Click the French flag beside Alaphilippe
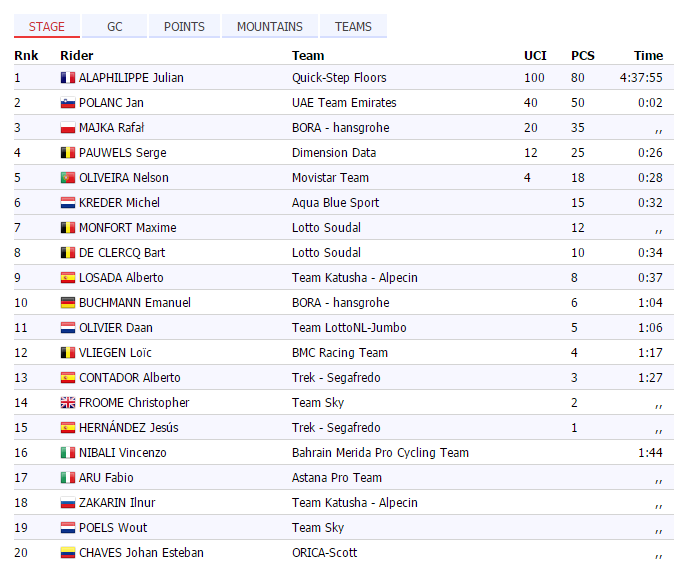 [x=68, y=78]
